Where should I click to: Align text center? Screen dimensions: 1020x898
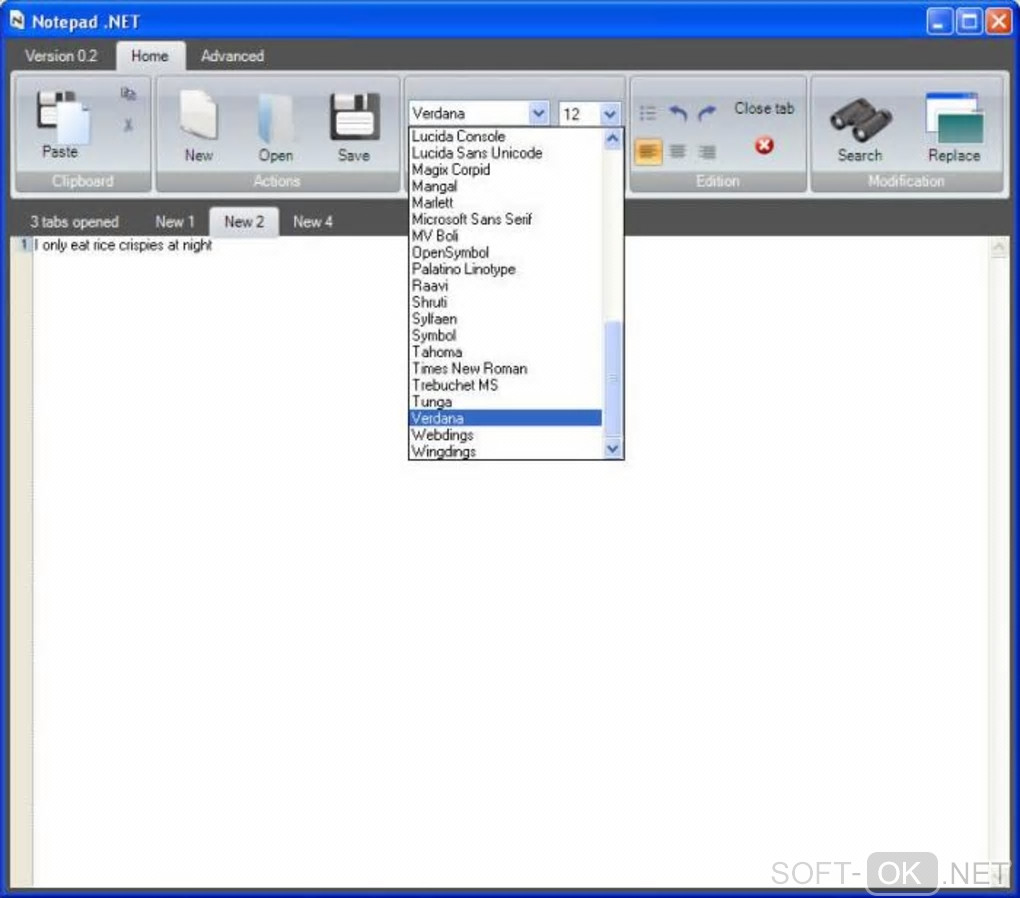coord(677,152)
